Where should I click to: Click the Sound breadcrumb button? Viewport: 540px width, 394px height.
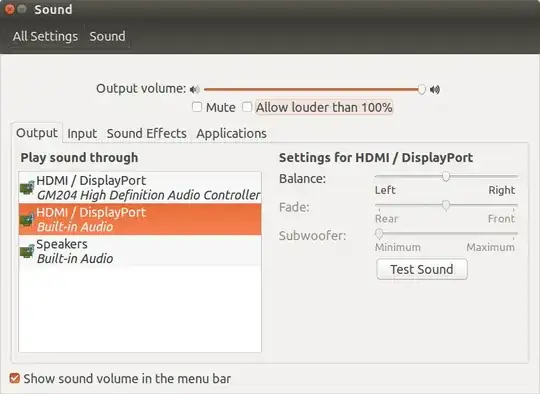[x=107, y=36]
